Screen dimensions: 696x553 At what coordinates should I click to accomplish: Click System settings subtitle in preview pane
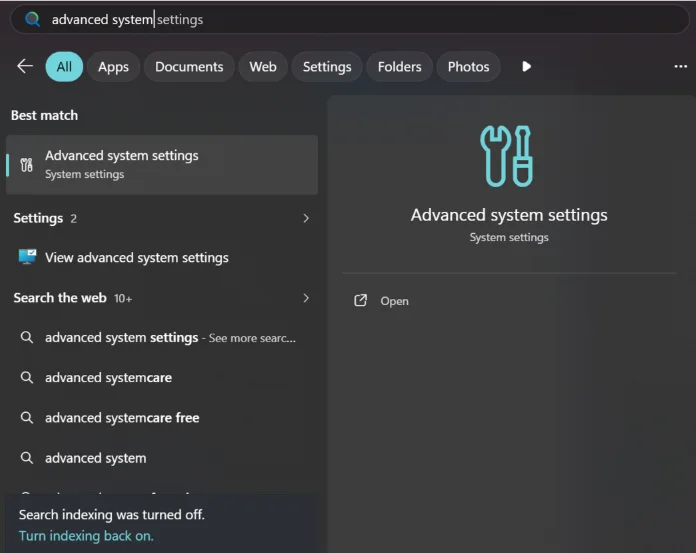pos(509,237)
